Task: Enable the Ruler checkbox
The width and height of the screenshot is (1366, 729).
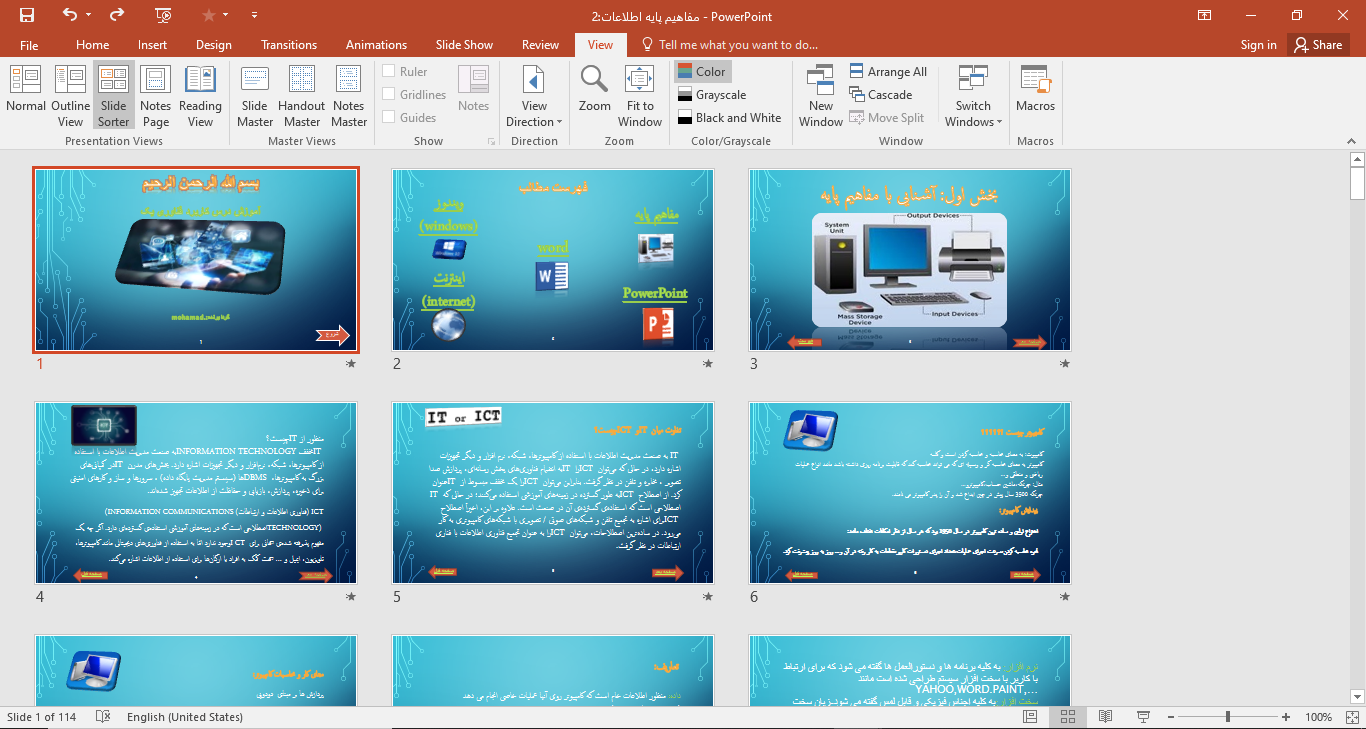Action: (389, 72)
